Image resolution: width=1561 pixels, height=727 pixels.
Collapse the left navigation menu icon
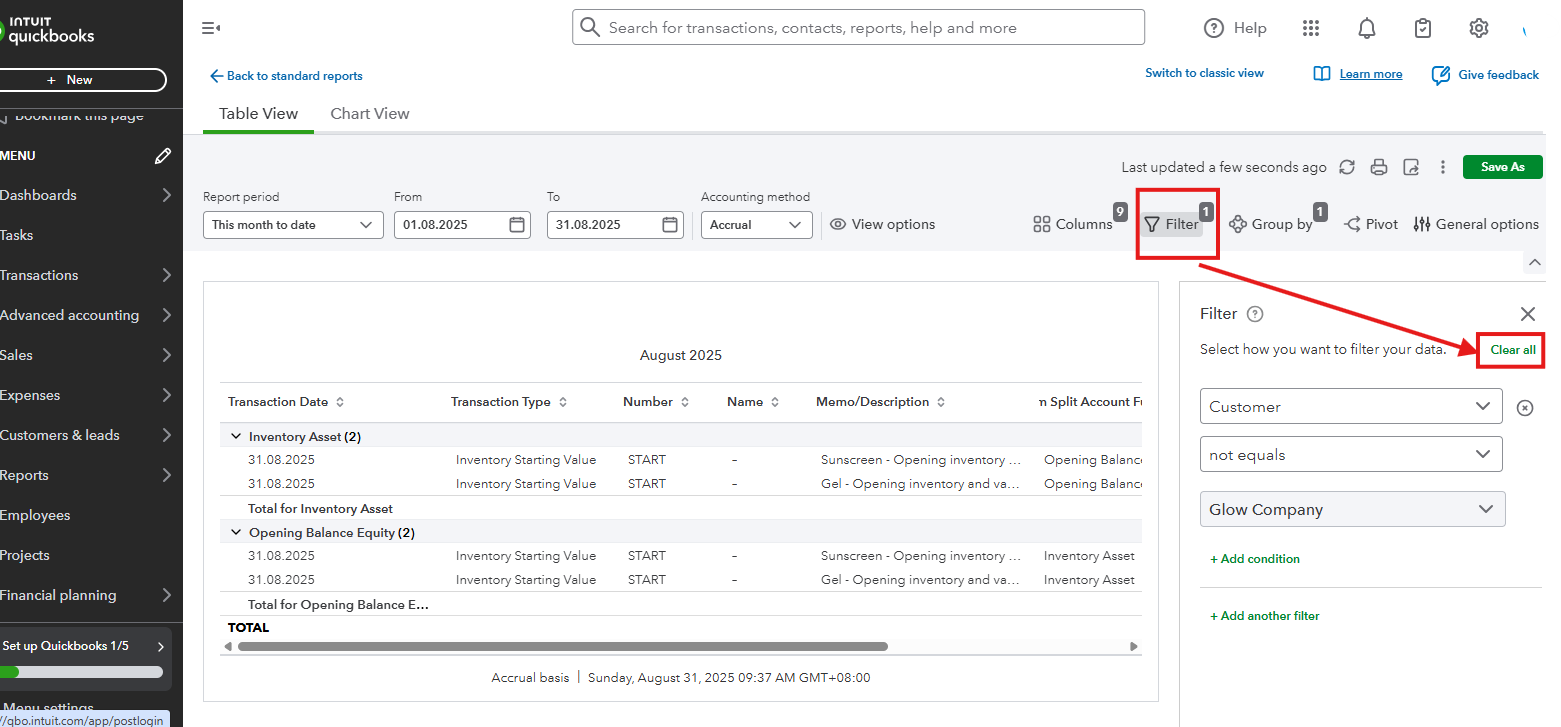[x=211, y=28]
